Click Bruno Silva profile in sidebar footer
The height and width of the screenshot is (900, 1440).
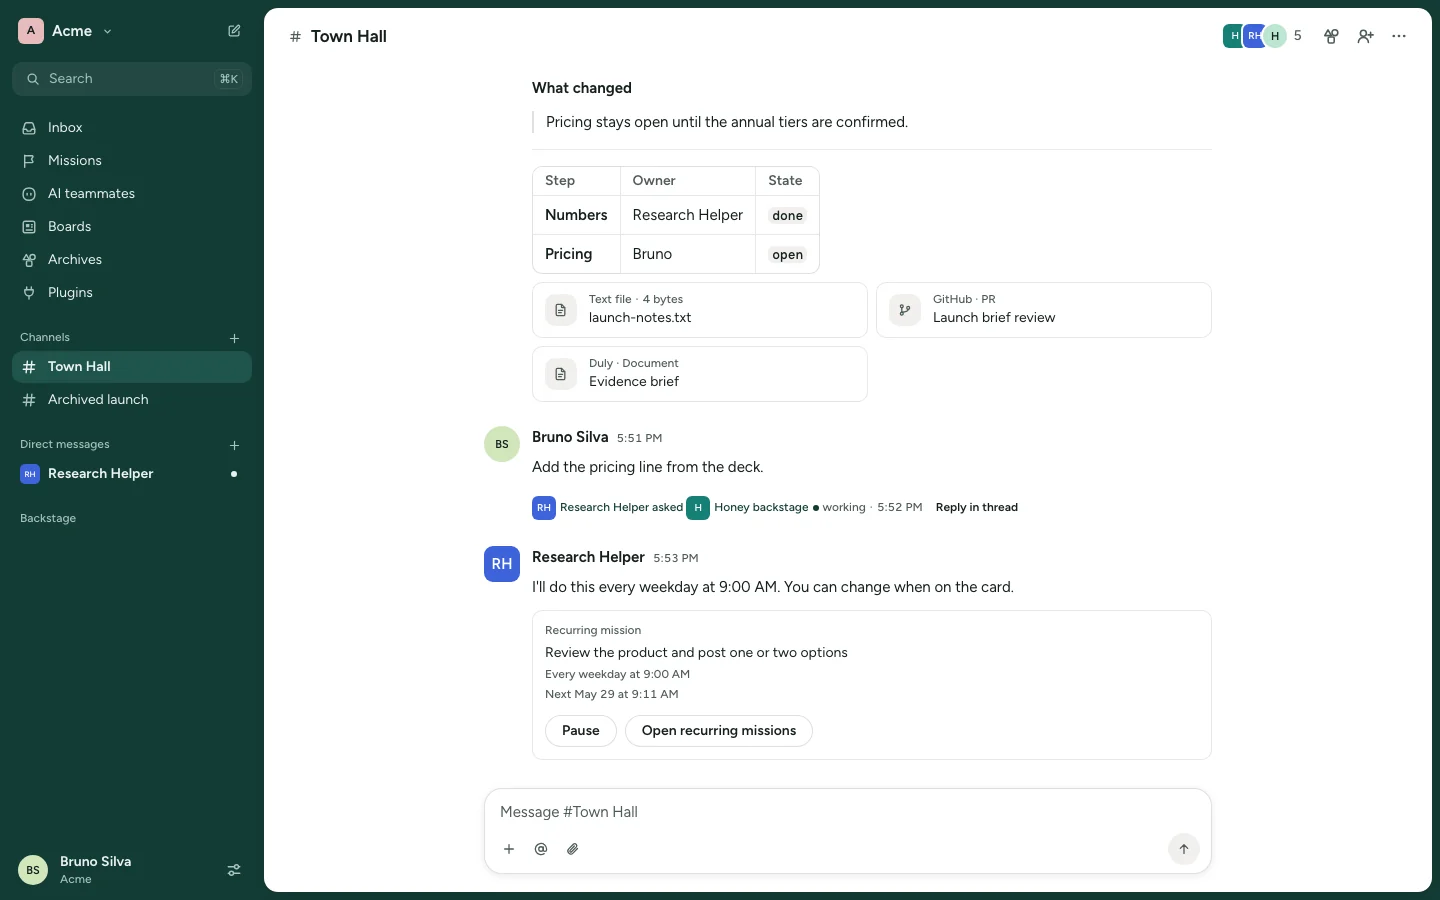tap(76, 870)
